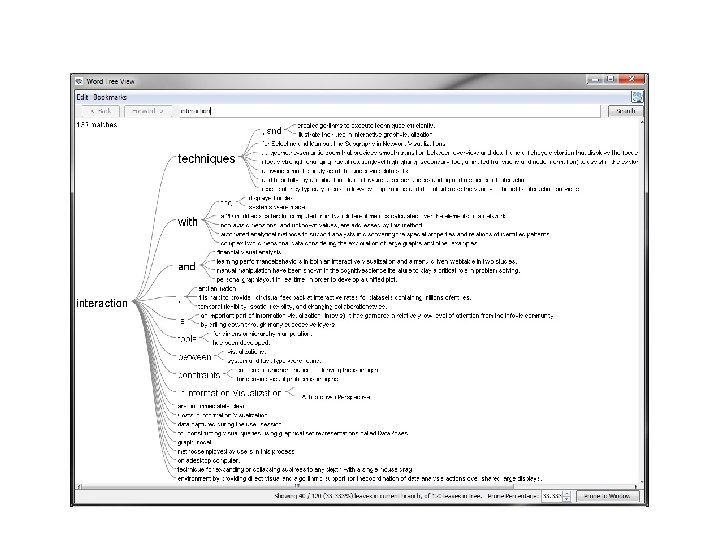Click the Search button
The image size is (720, 540).
point(624,111)
